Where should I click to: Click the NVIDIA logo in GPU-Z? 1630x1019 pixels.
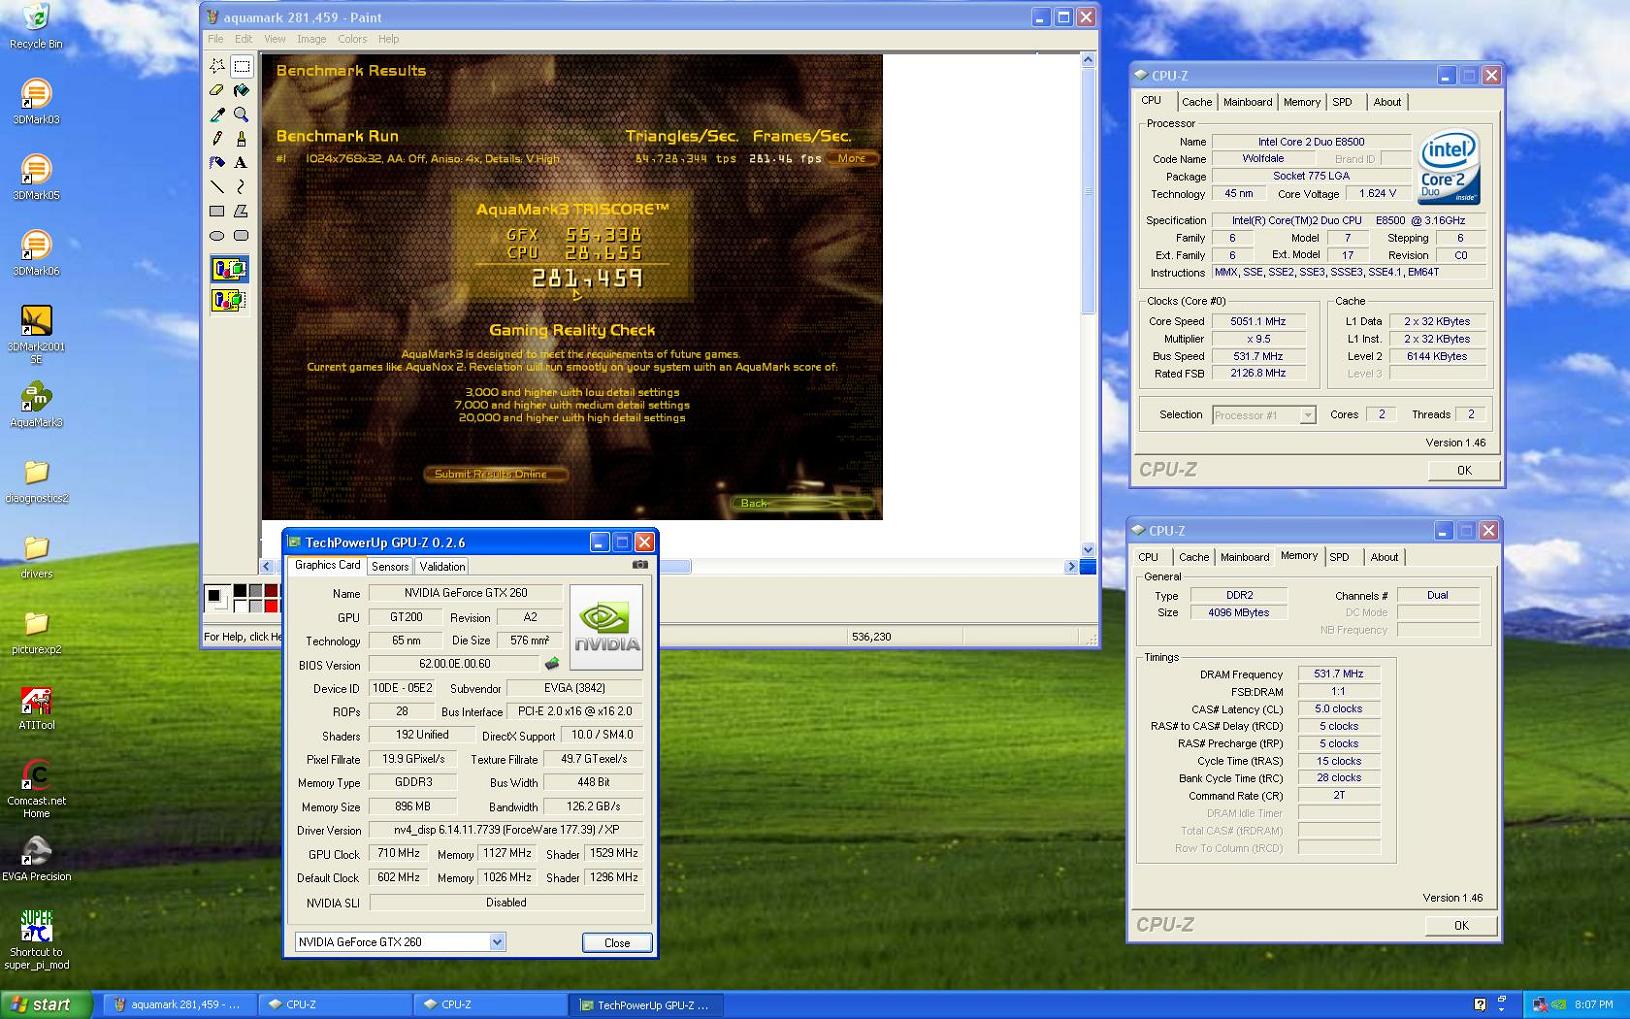point(606,627)
